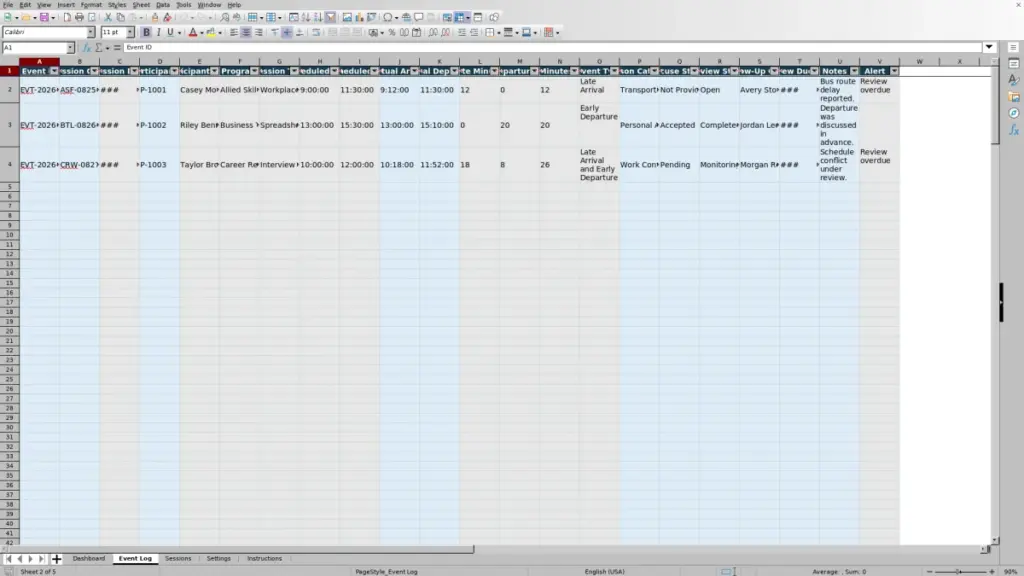The width and height of the screenshot is (1024, 576).
Task: Click English (USA) language in status bar
Action: 604,571
